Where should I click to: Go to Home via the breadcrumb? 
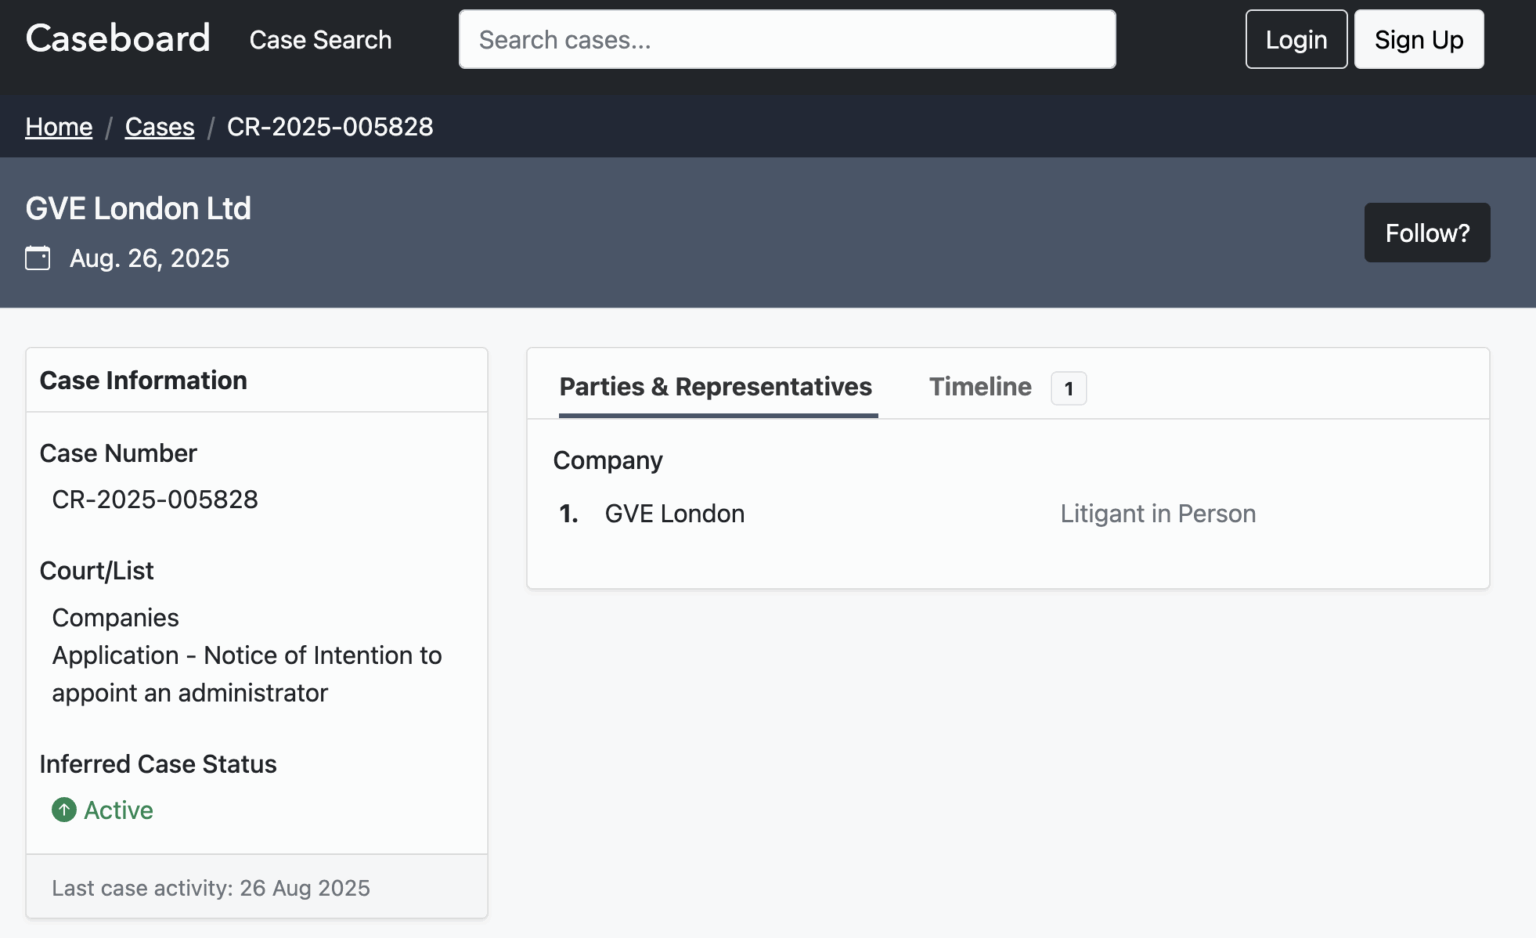click(x=59, y=127)
